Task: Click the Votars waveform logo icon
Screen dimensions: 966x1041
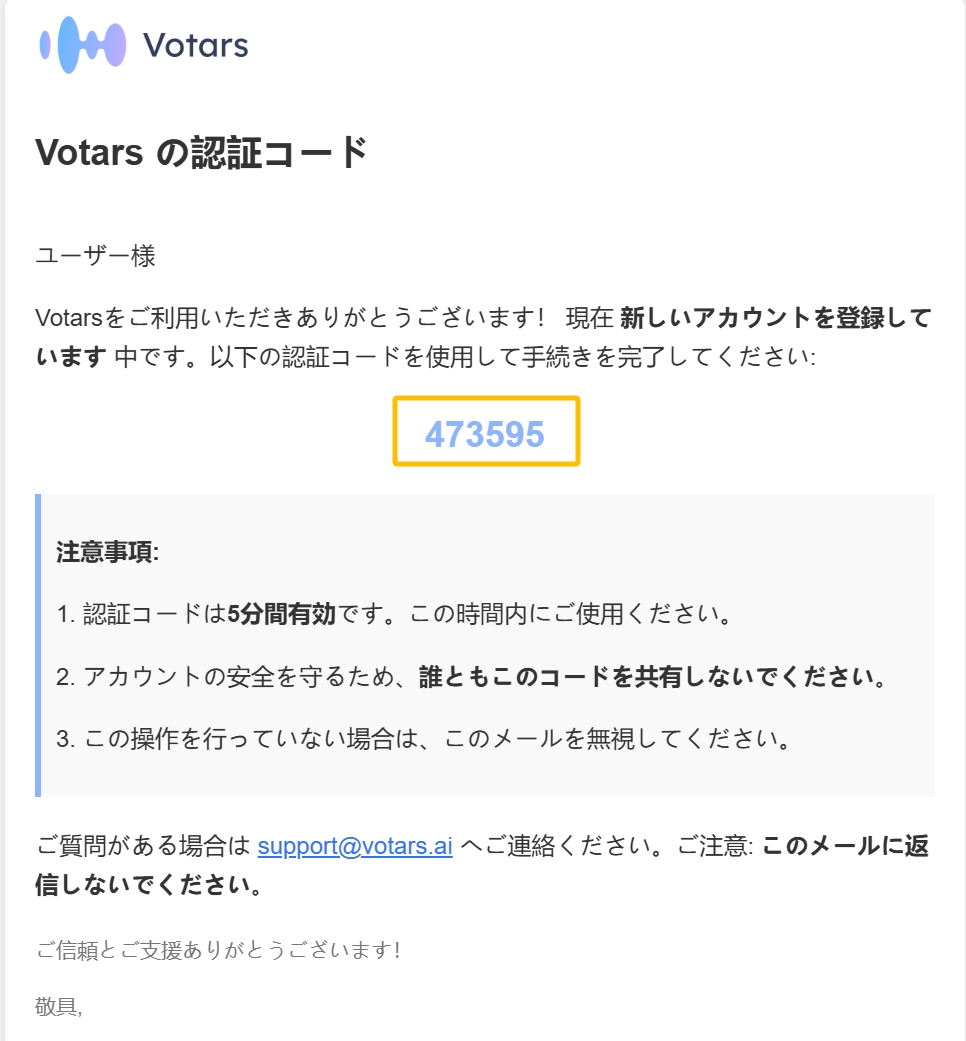Action: tap(82, 44)
